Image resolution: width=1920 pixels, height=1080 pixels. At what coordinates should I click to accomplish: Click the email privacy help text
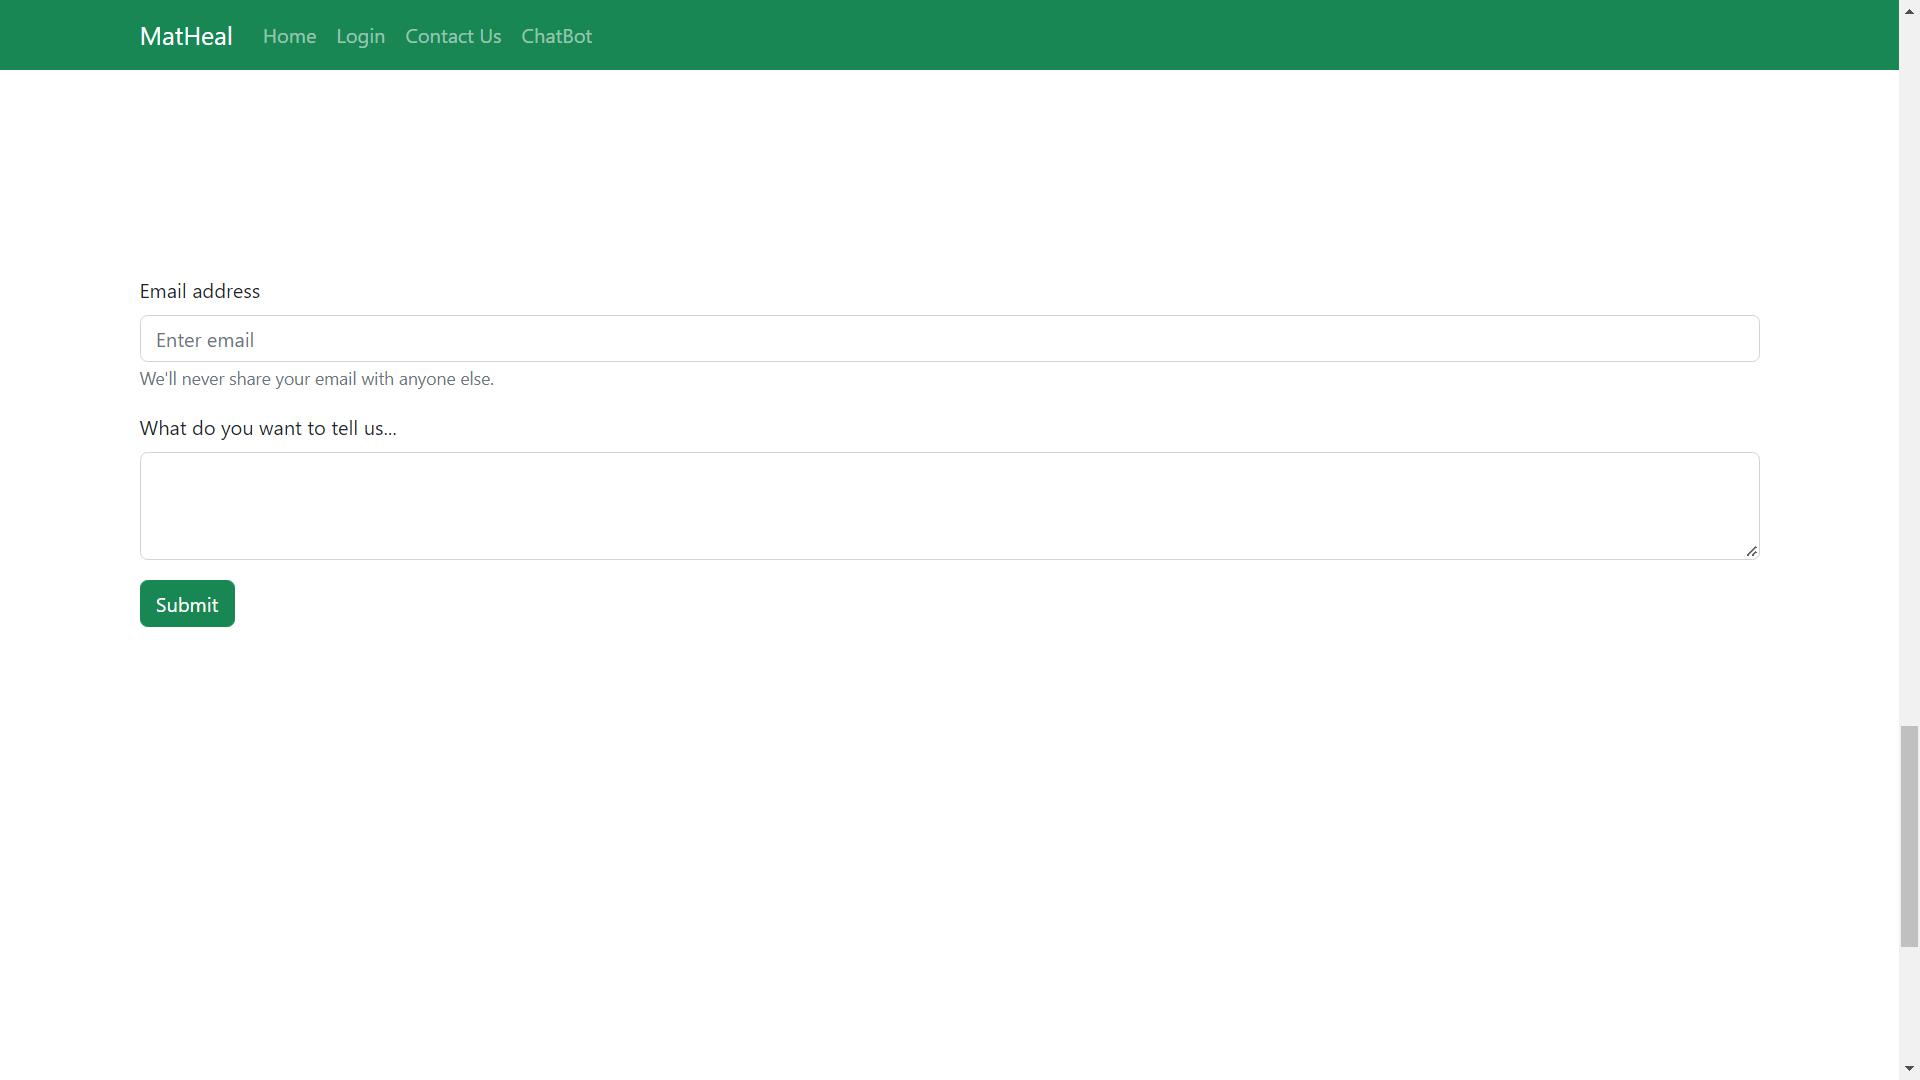coord(317,379)
